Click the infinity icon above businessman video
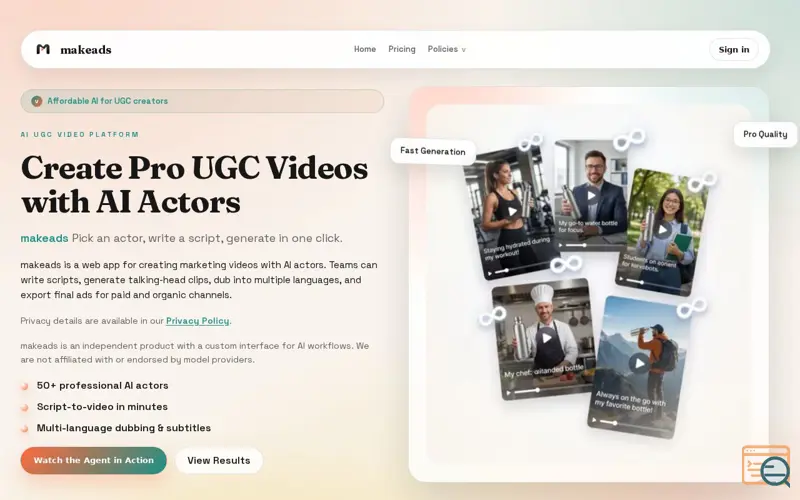Screen dimensions: 800x500 click(x=629, y=140)
